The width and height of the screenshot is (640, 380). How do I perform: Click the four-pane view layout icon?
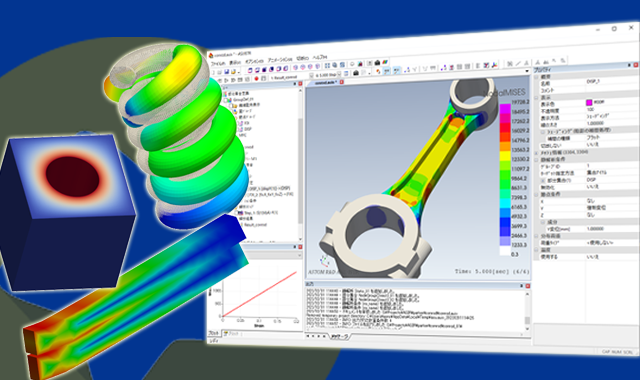(x=327, y=65)
